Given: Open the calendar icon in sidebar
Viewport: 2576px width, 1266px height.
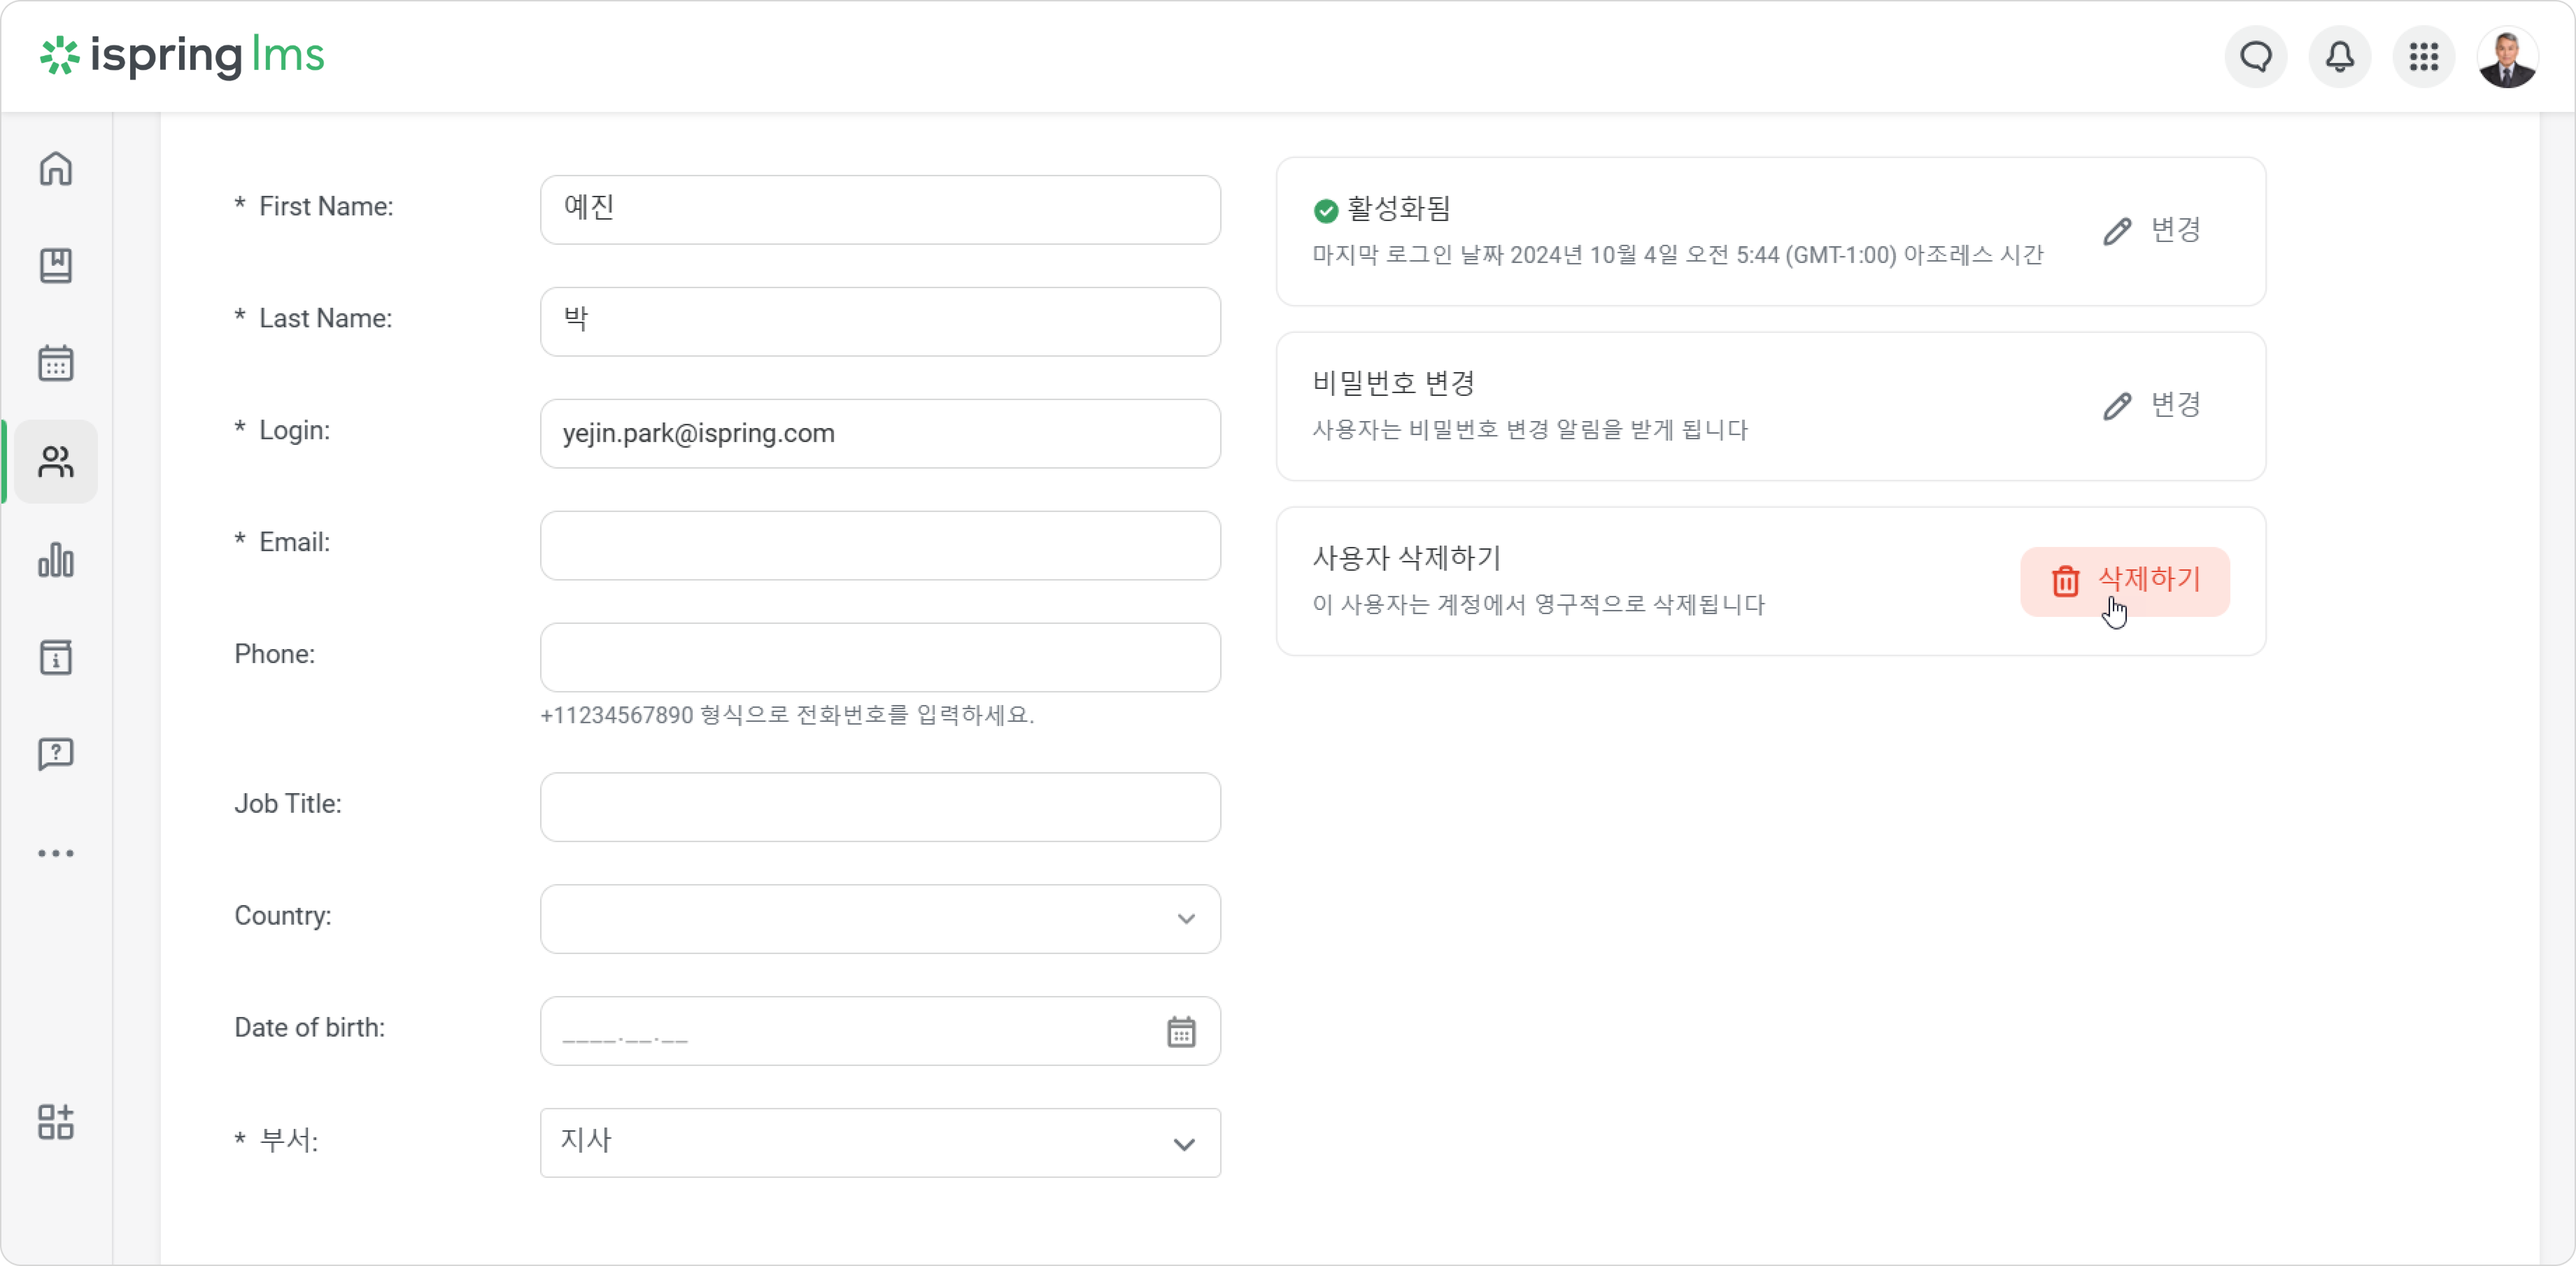Looking at the screenshot, I should 56,363.
